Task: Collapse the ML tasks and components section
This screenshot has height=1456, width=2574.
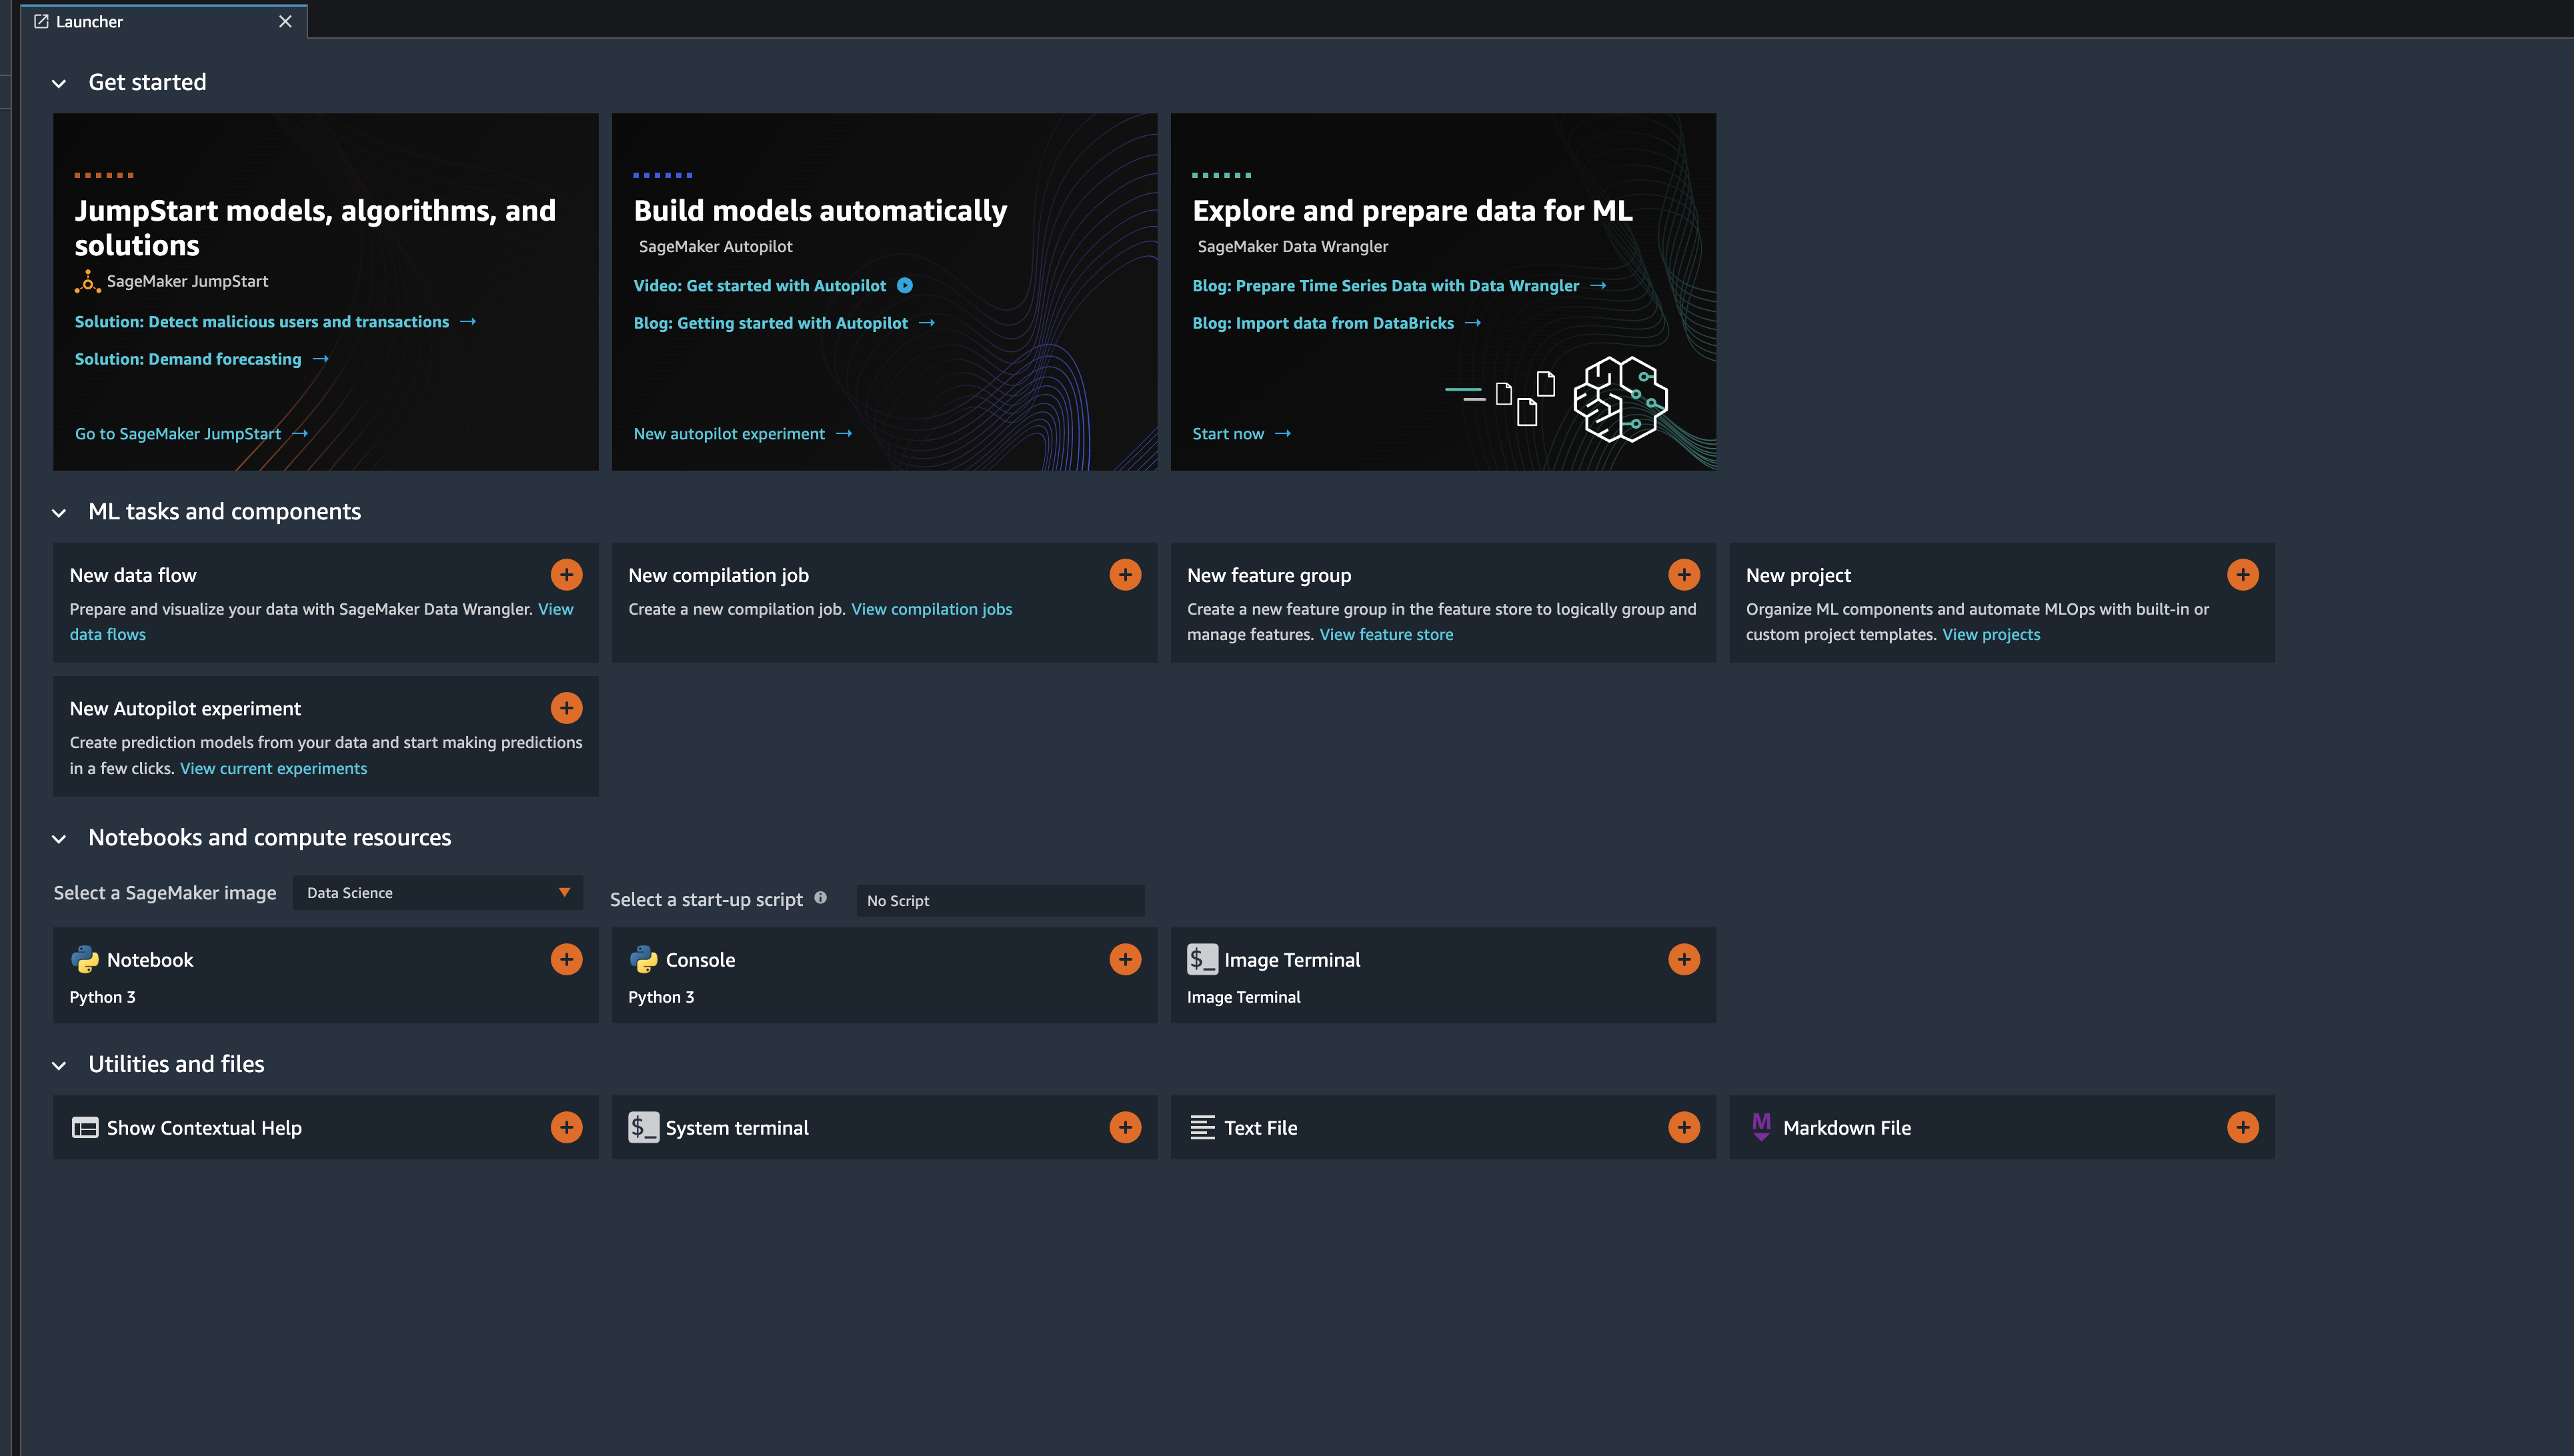Action: click(59, 513)
